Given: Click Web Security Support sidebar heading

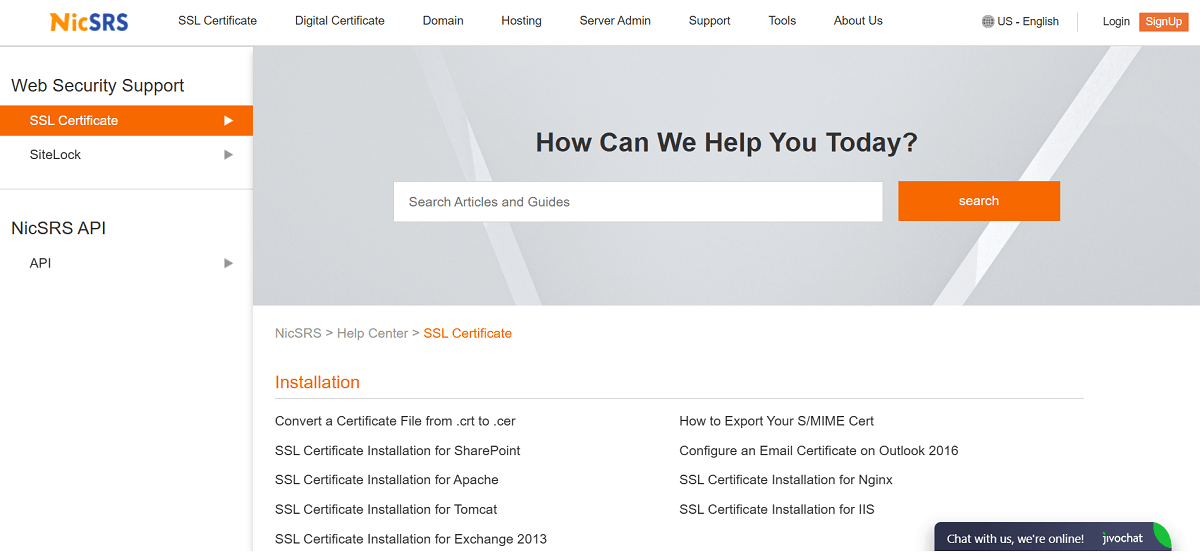Looking at the screenshot, I should coord(98,86).
